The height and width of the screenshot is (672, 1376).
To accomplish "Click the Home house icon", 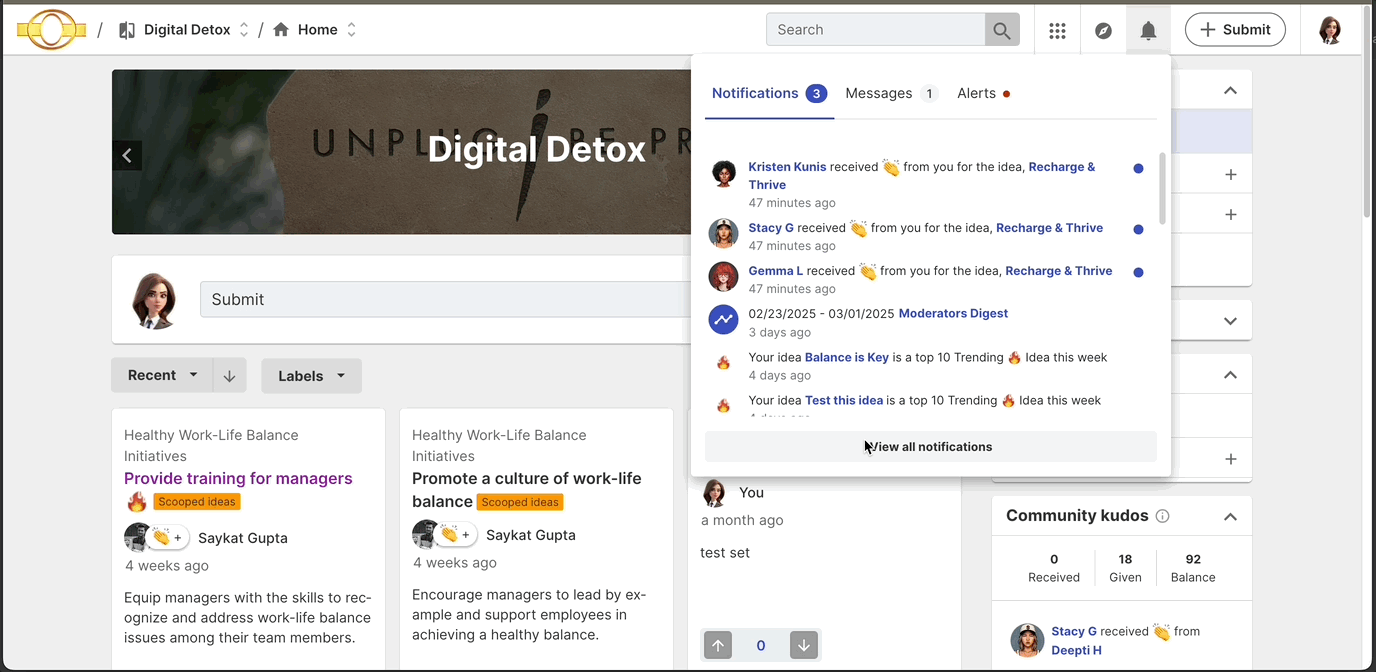I will point(281,30).
